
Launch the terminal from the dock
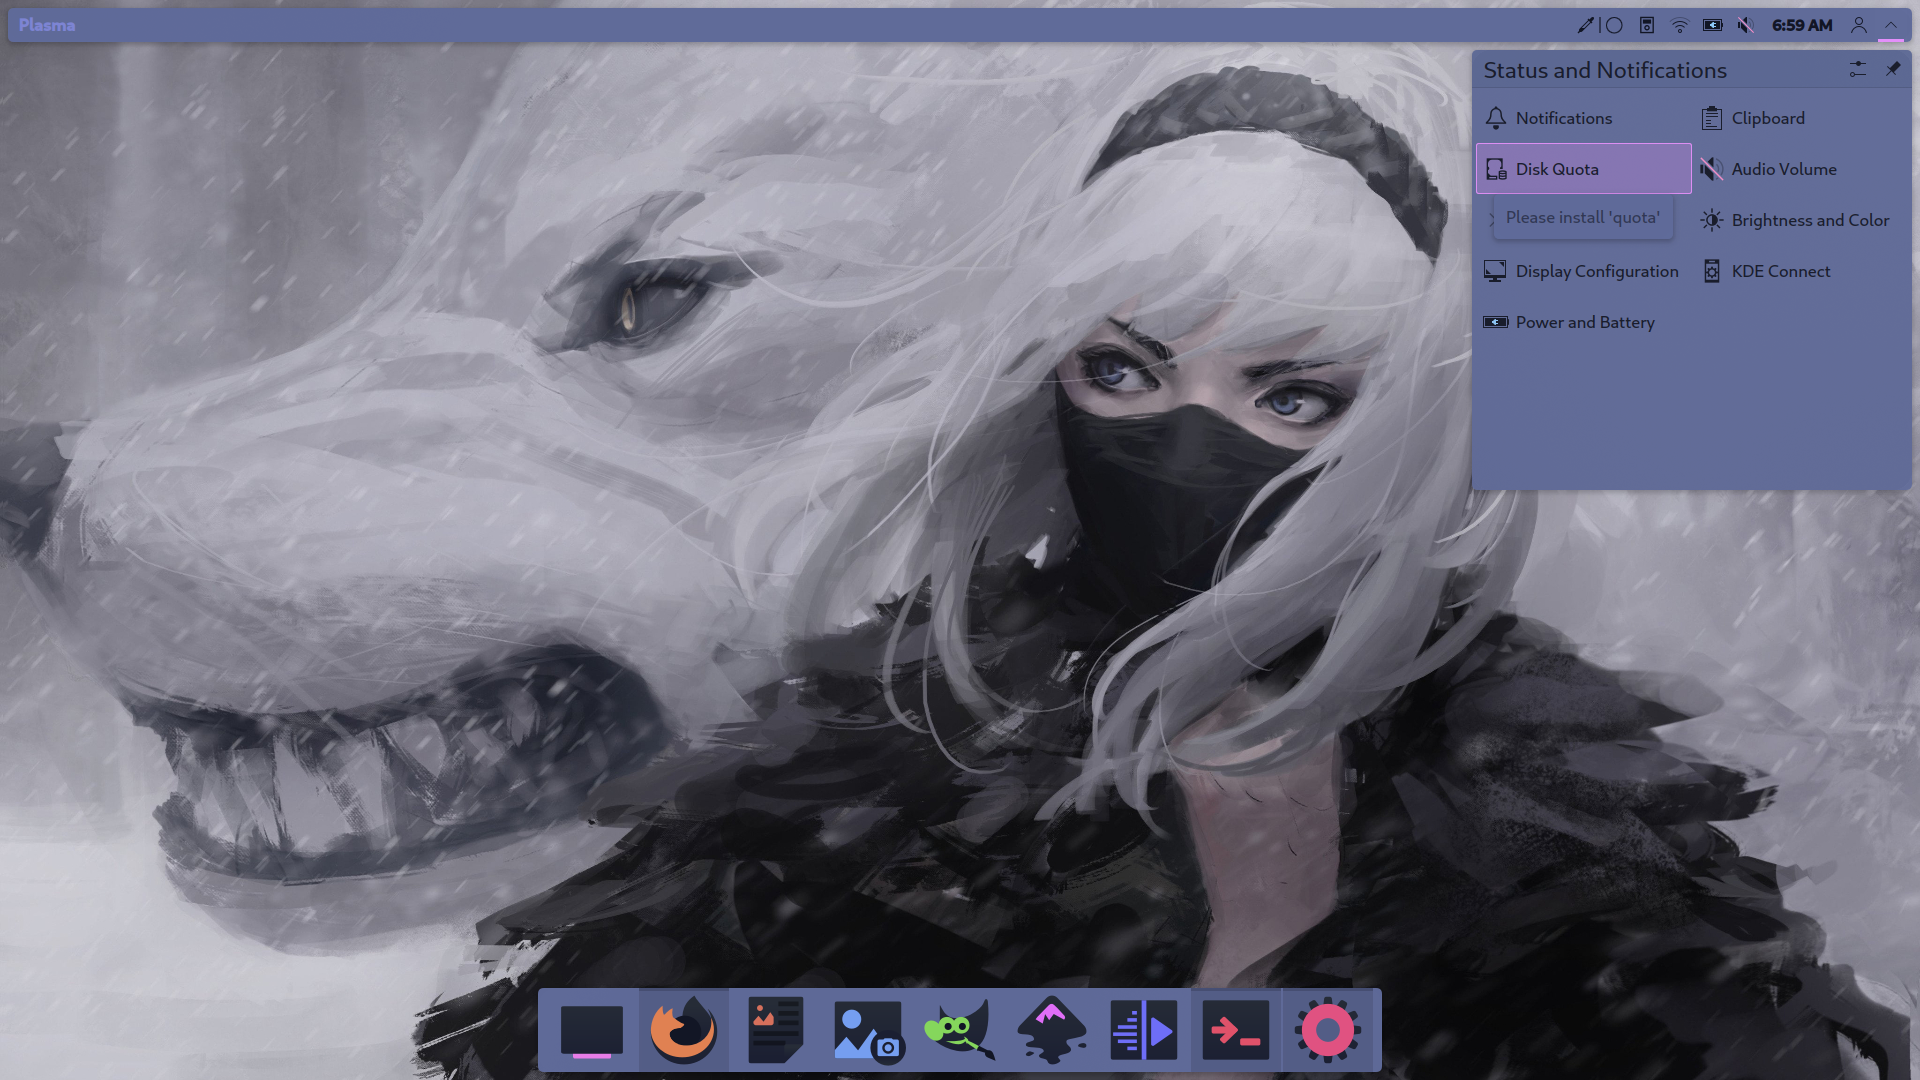1236,1030
